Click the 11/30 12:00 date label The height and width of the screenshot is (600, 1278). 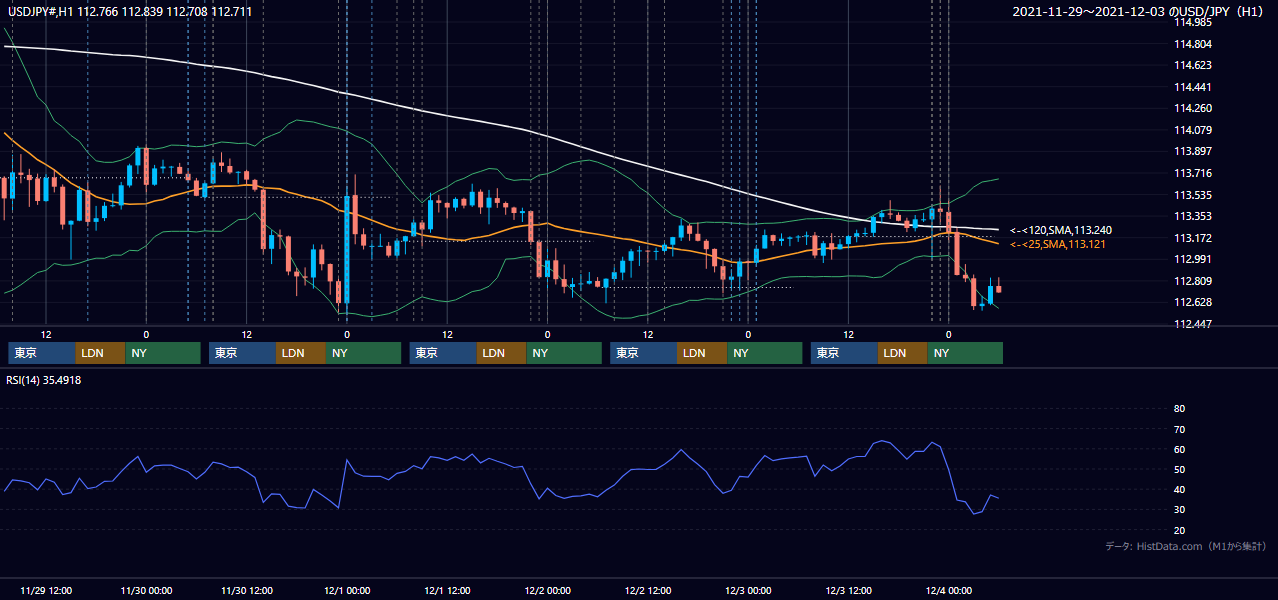246,590
